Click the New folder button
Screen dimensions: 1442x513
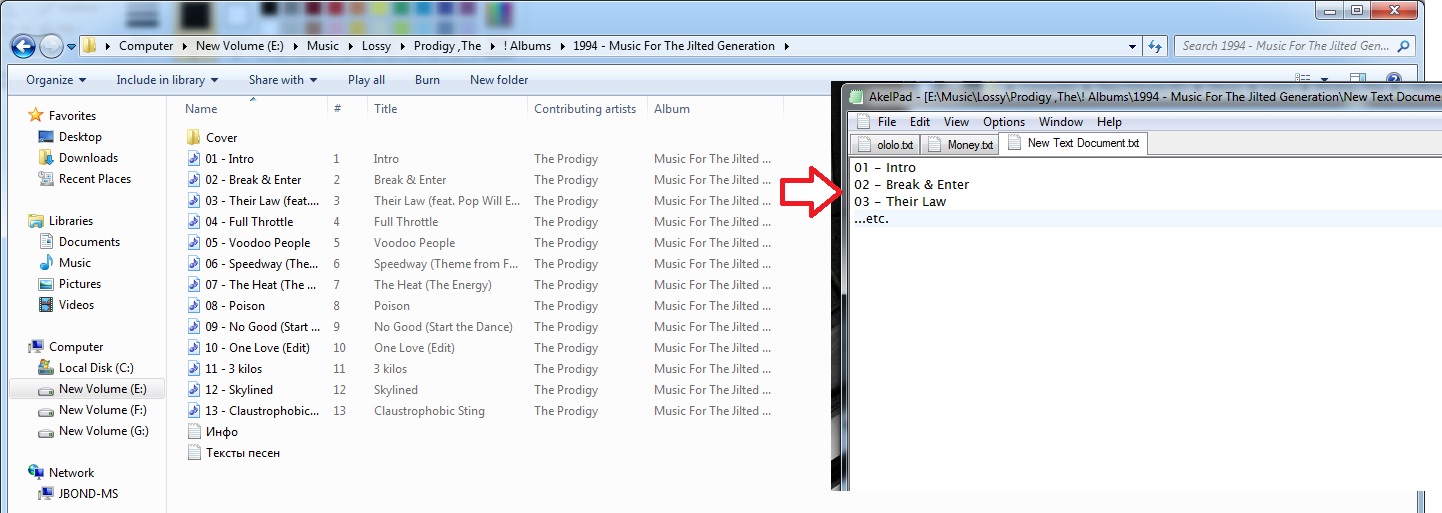tap(499, 80)
